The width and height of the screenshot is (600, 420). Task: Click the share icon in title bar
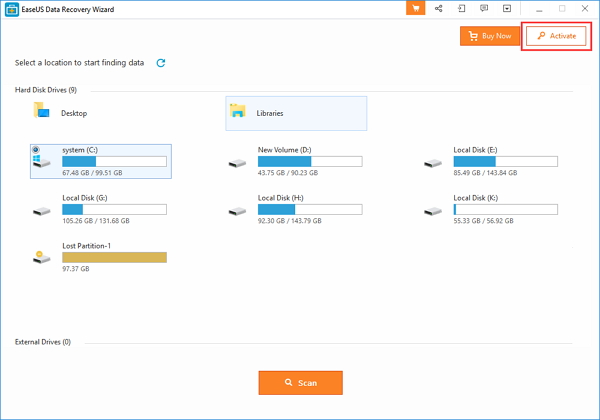[x=440, y=8]
